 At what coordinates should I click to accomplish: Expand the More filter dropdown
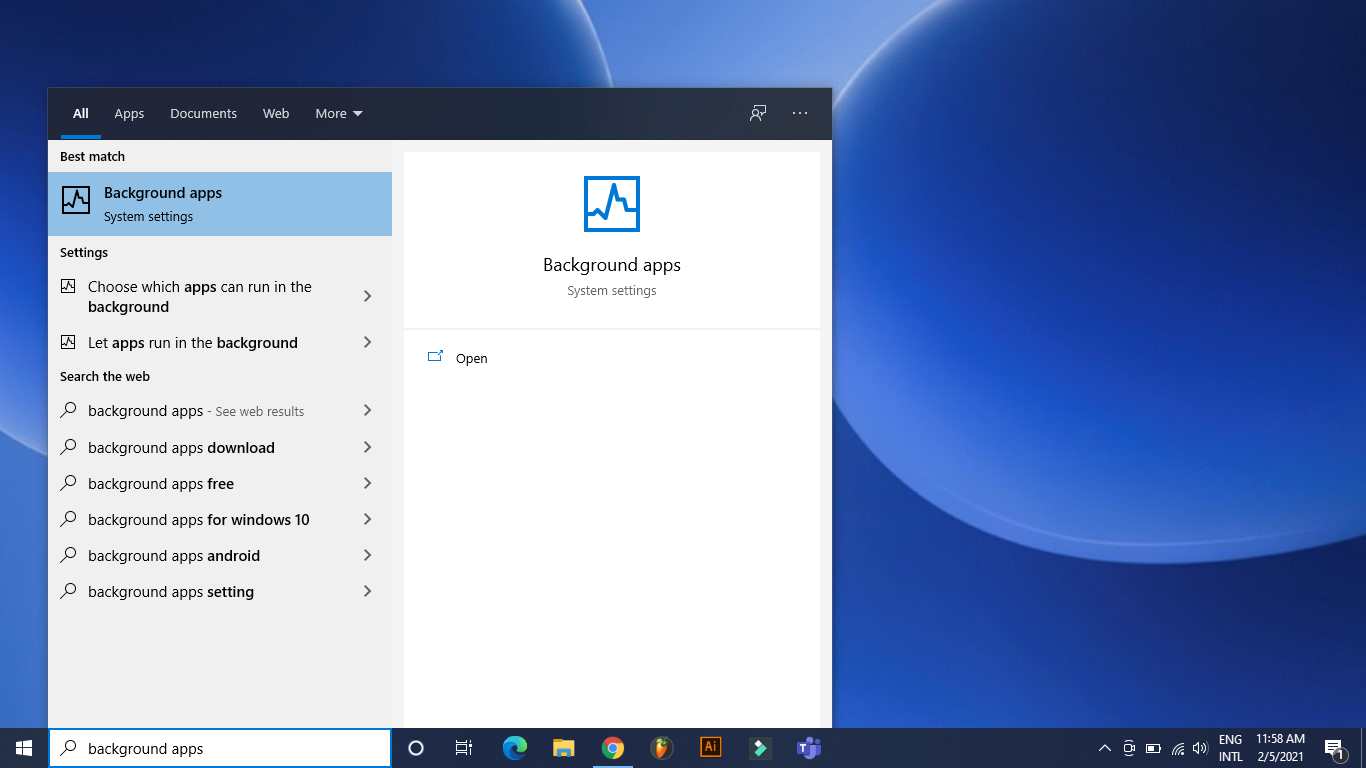[339, 114]
